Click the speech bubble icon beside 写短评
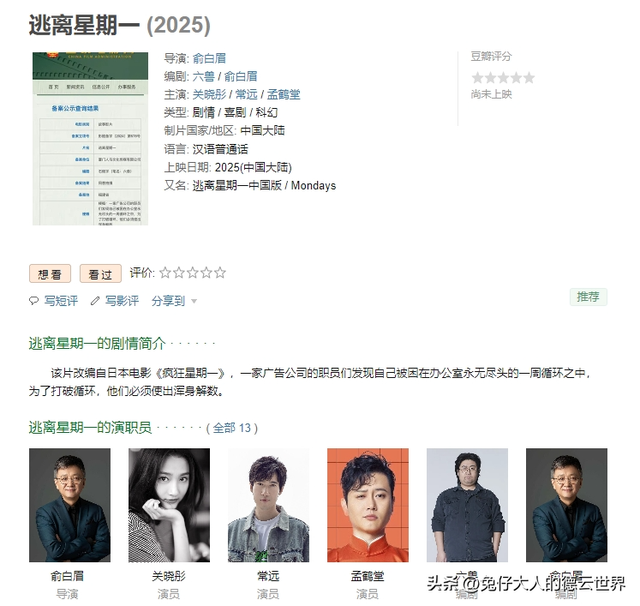This screenshot has height=606, width=640. pyautogui.click(x=33, y=301)
